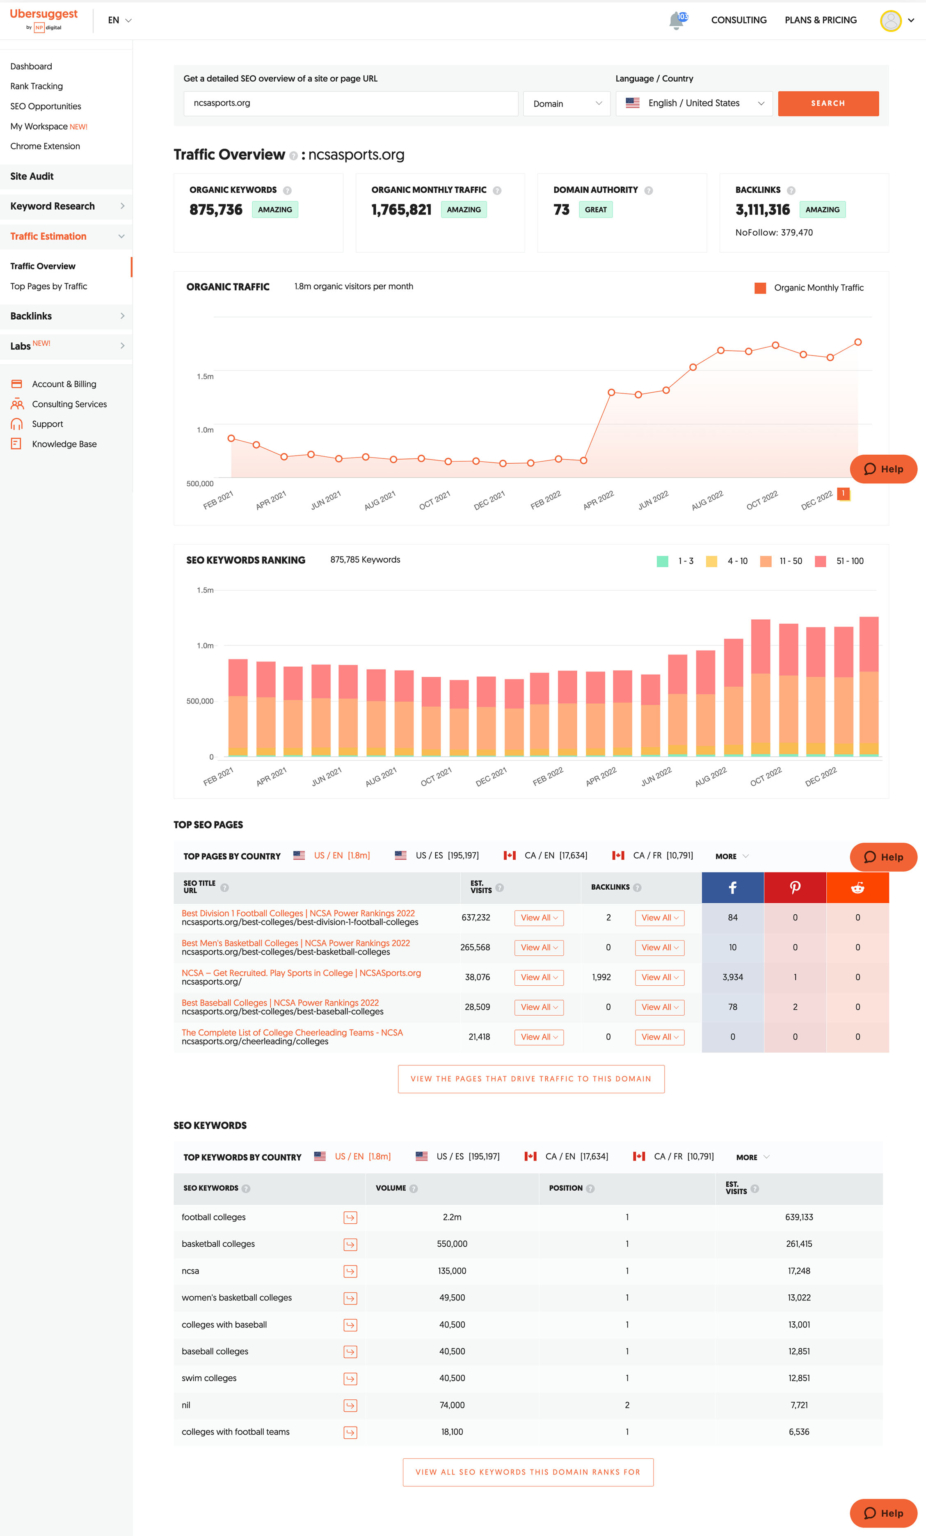Click the site URL input field

(x=350, y=103)
